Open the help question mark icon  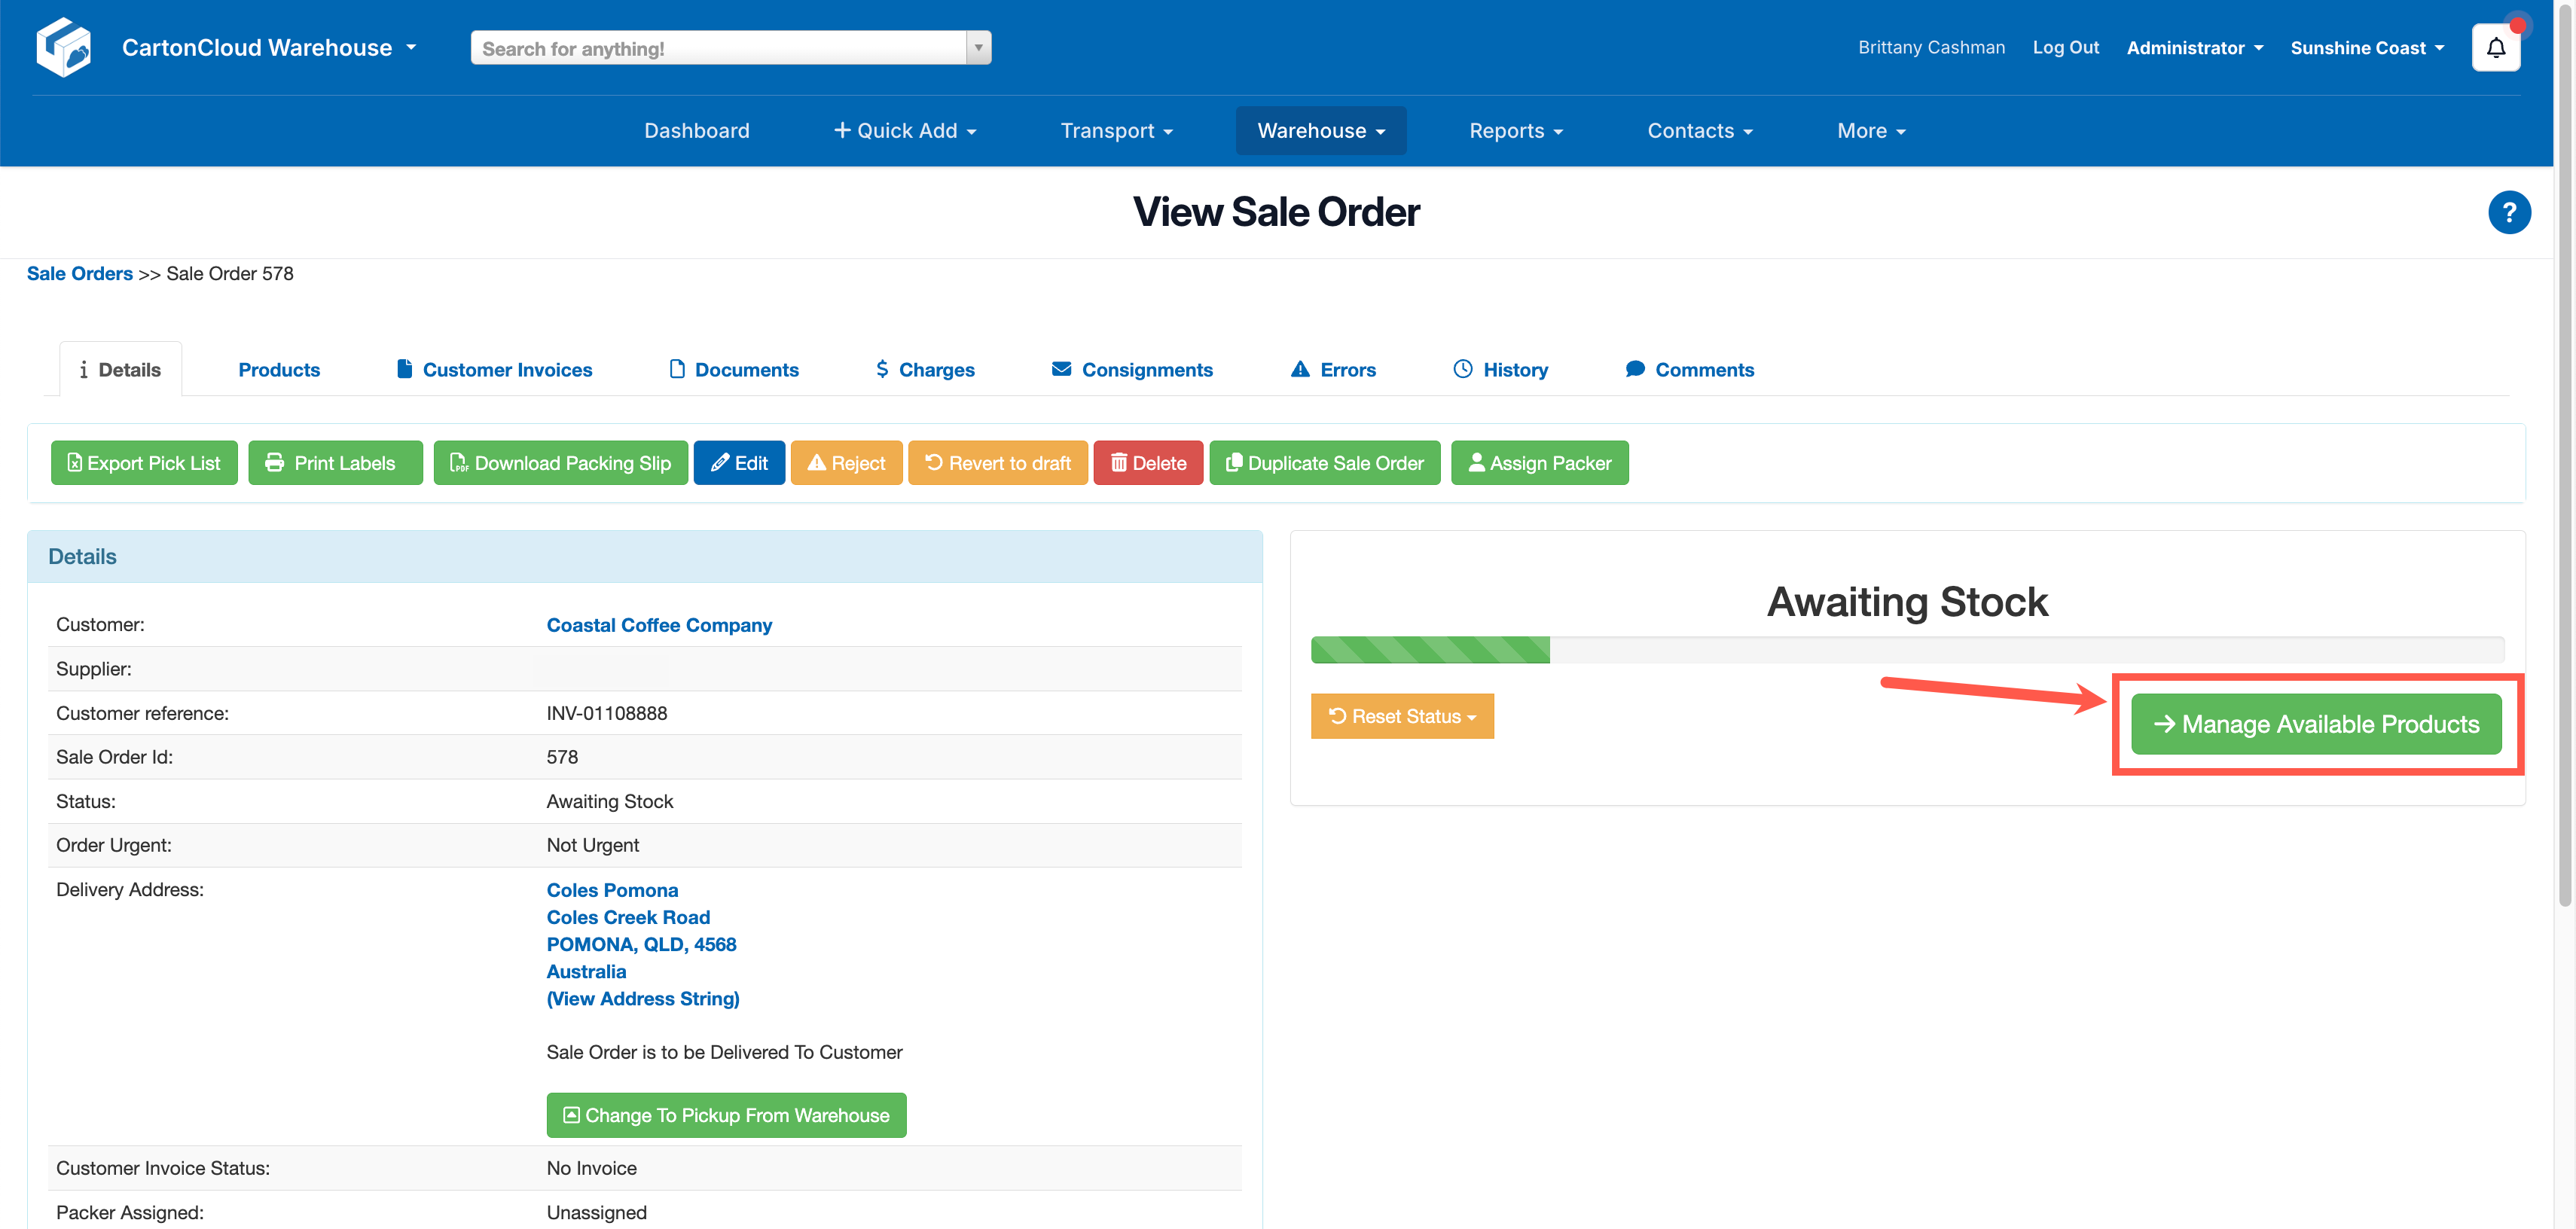(x=2509, y=212)
